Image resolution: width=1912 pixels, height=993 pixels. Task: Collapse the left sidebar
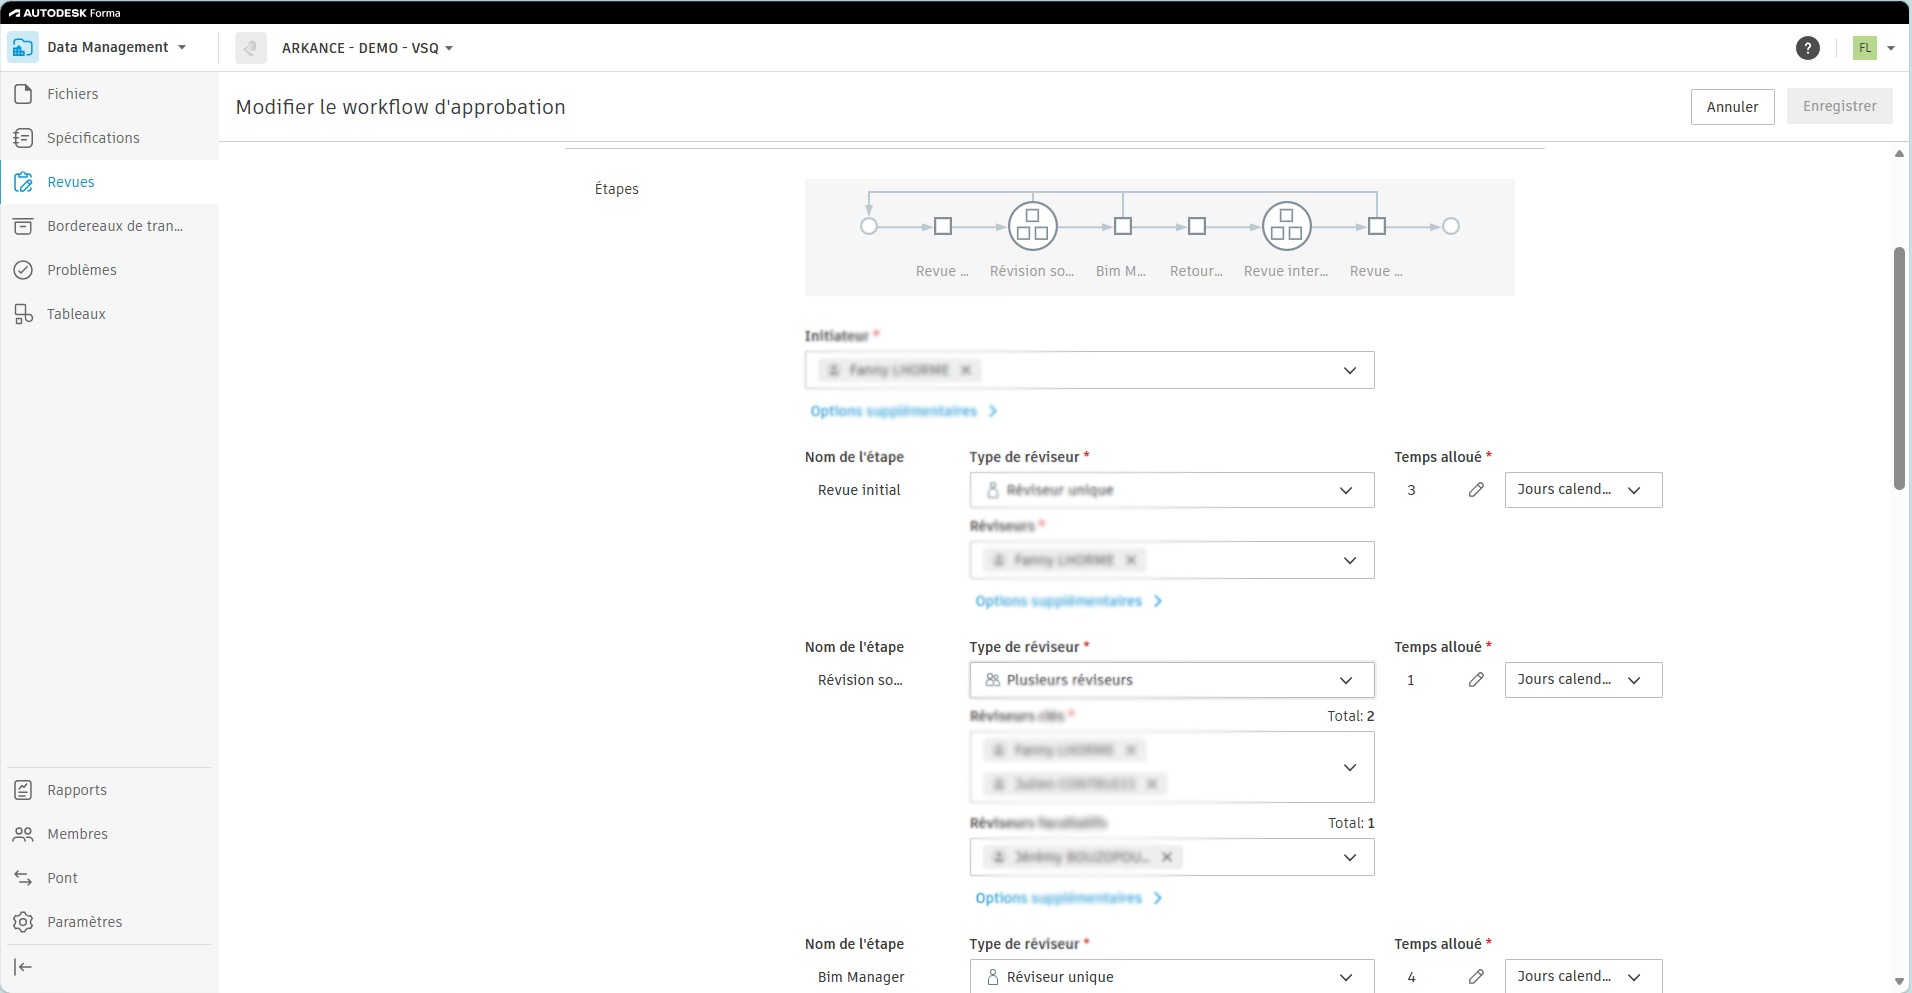click(23, 967)
